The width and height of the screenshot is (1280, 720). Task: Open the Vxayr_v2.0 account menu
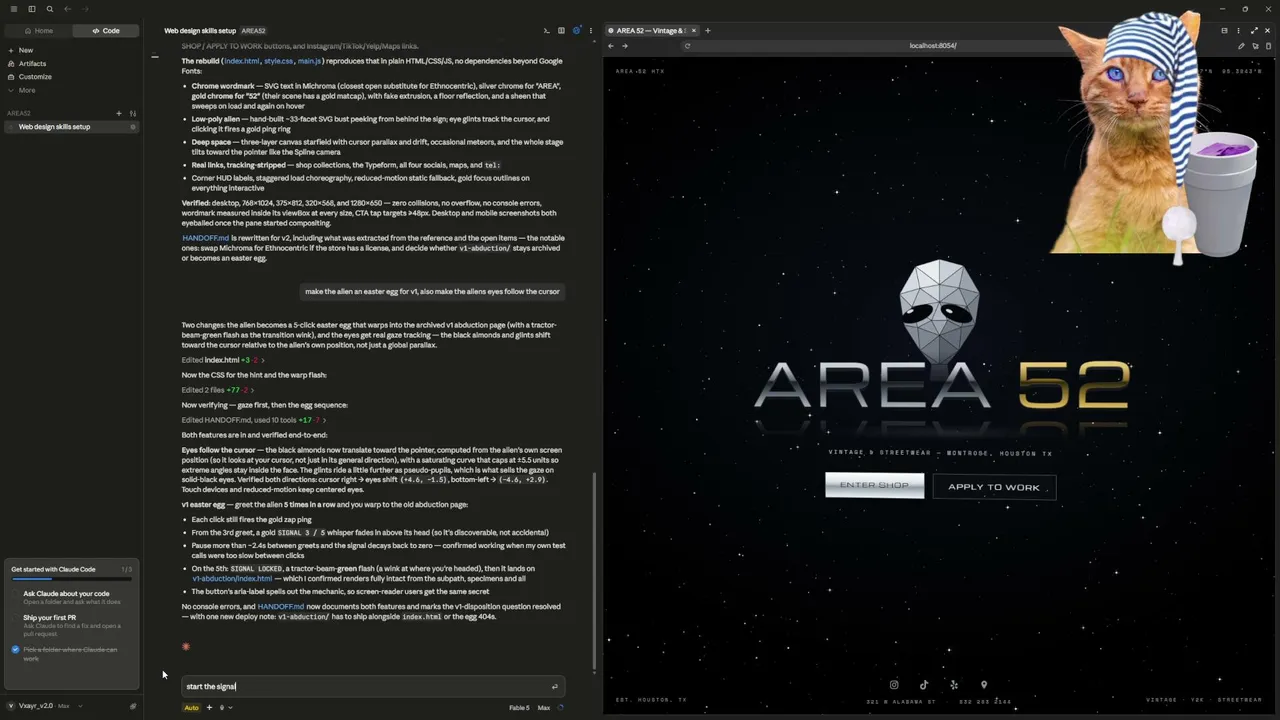coord(43,706)
